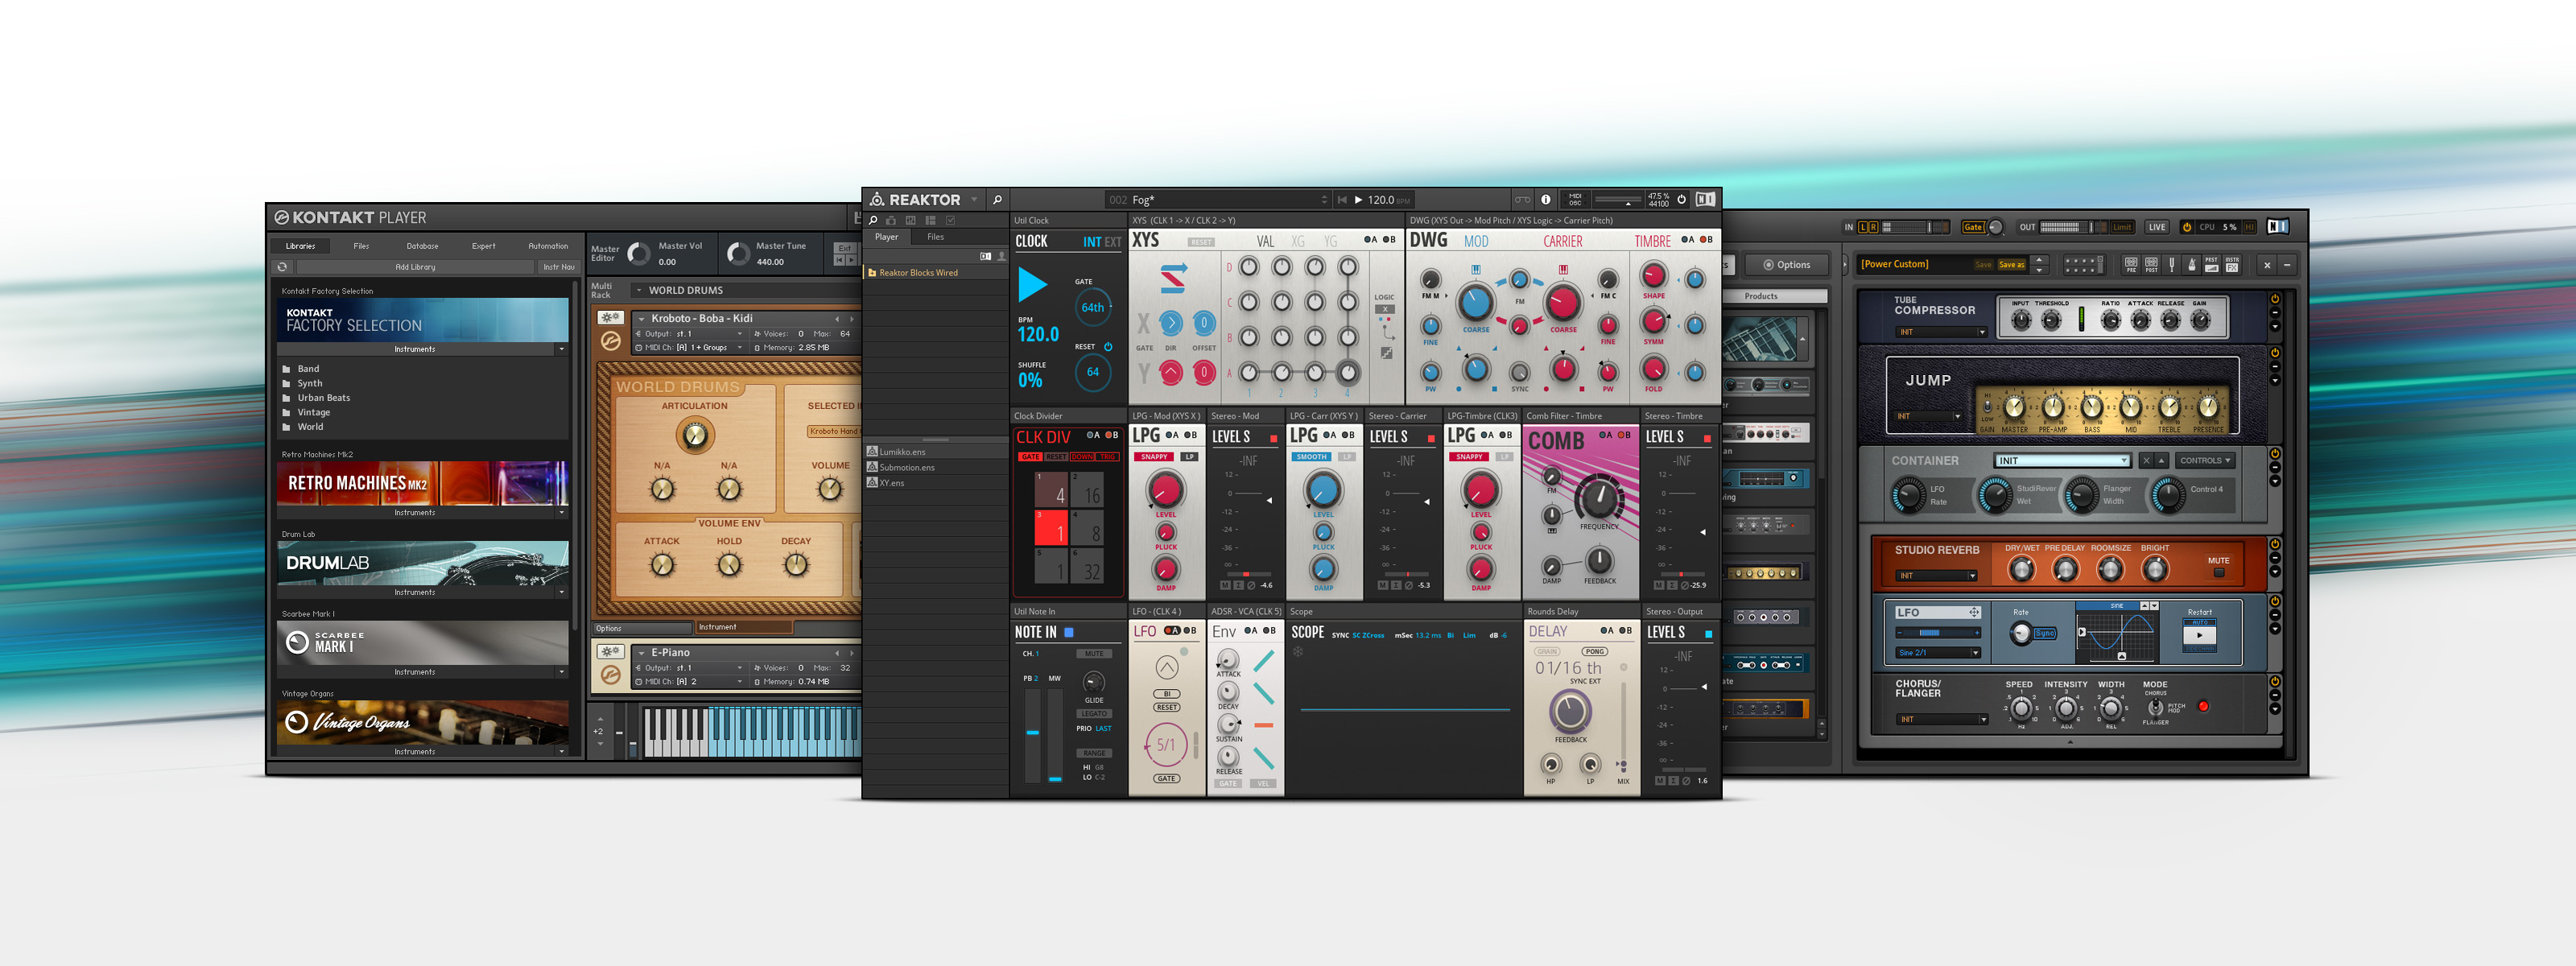Viewport: 2576px width, 966px height.
Task: Toggle the Gate button in Guitar Rig
Action: 1973,228
